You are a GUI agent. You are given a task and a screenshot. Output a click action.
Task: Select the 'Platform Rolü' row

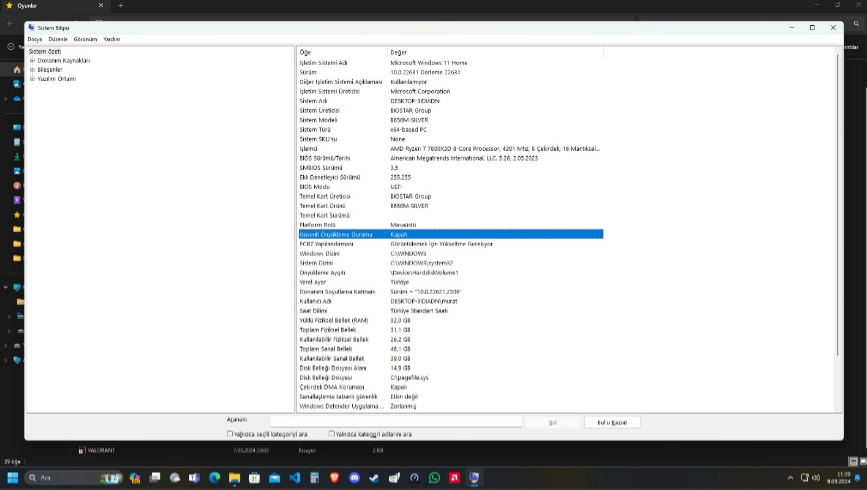[x=450, y=225]
